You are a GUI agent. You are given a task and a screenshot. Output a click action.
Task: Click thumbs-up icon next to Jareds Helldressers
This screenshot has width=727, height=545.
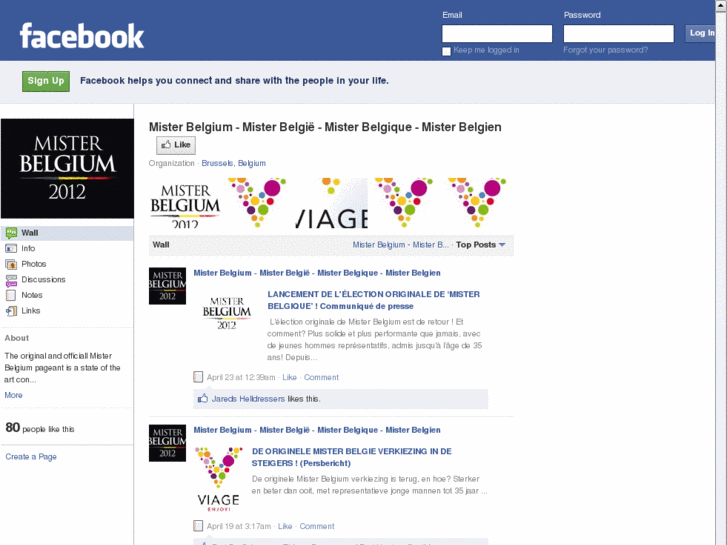(x=203, y=398)
